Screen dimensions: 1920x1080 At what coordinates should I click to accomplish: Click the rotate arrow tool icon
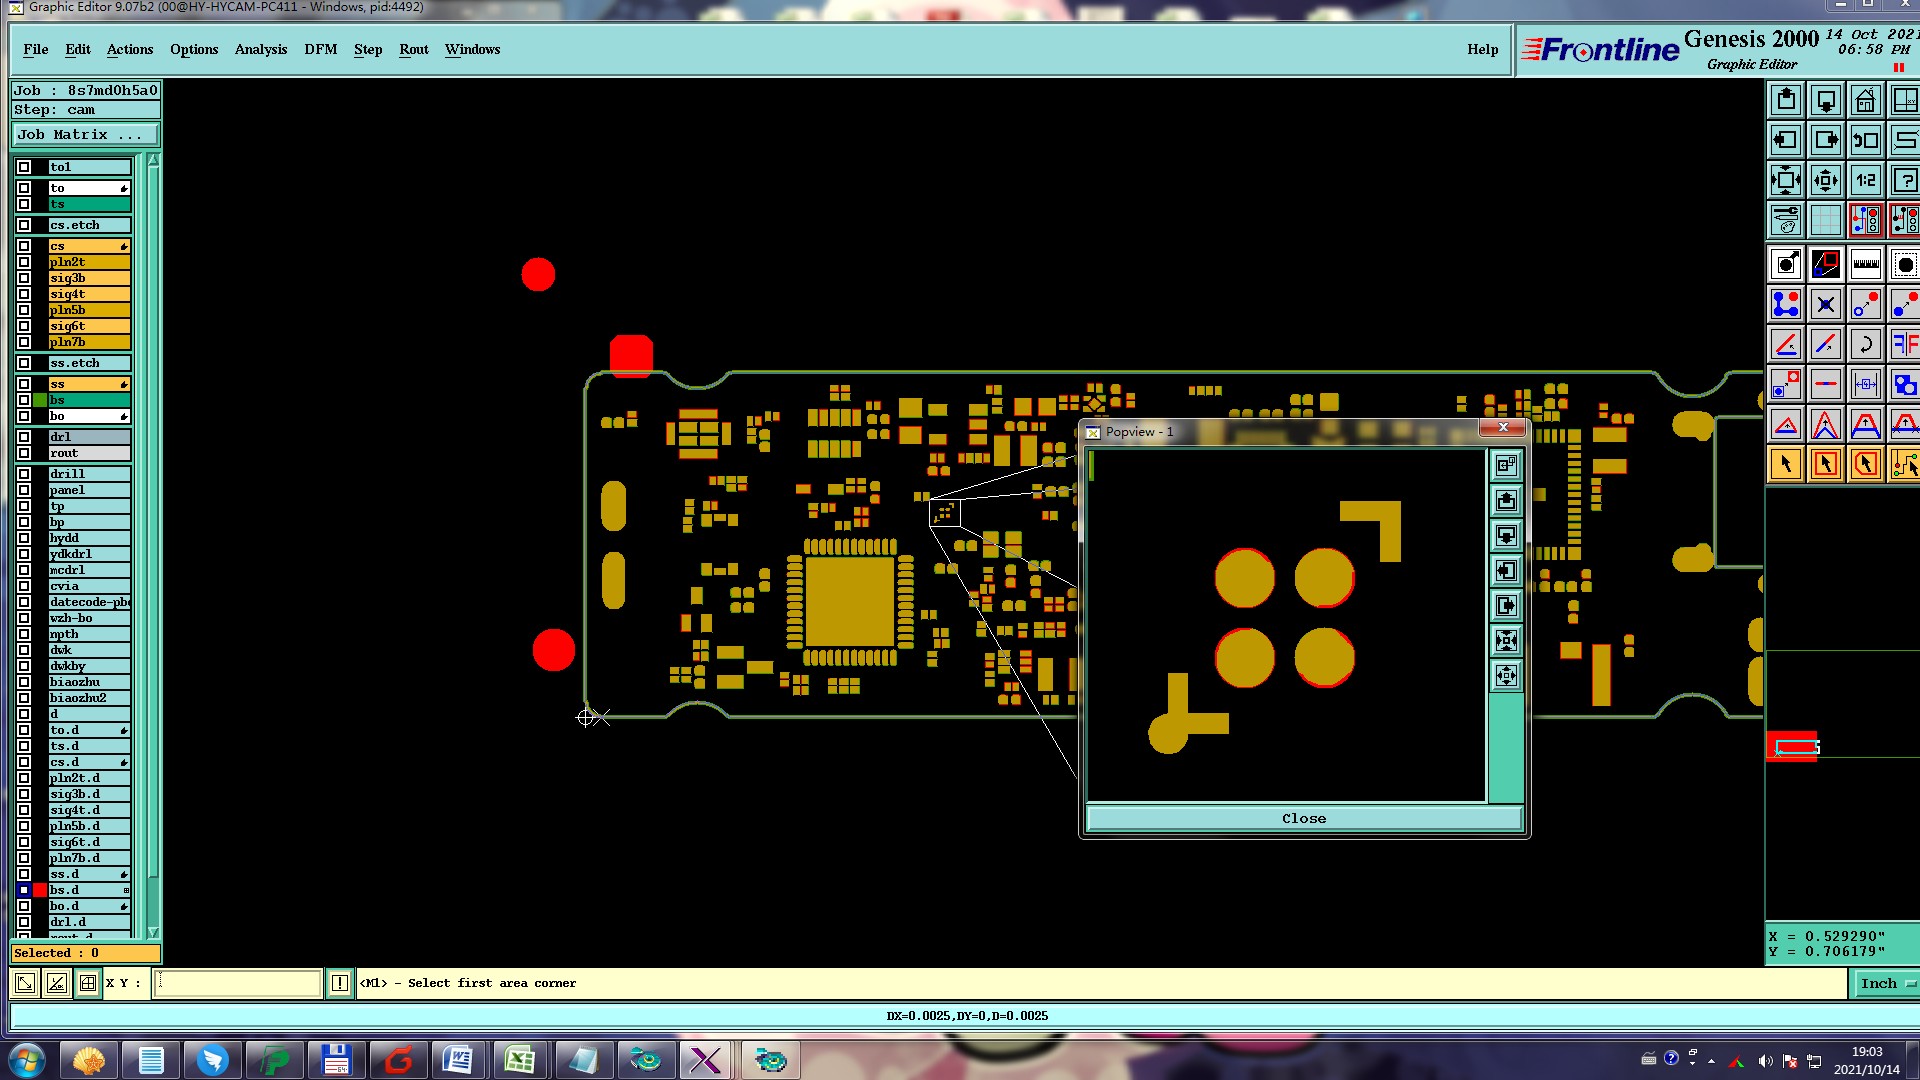click(1865, 345)
